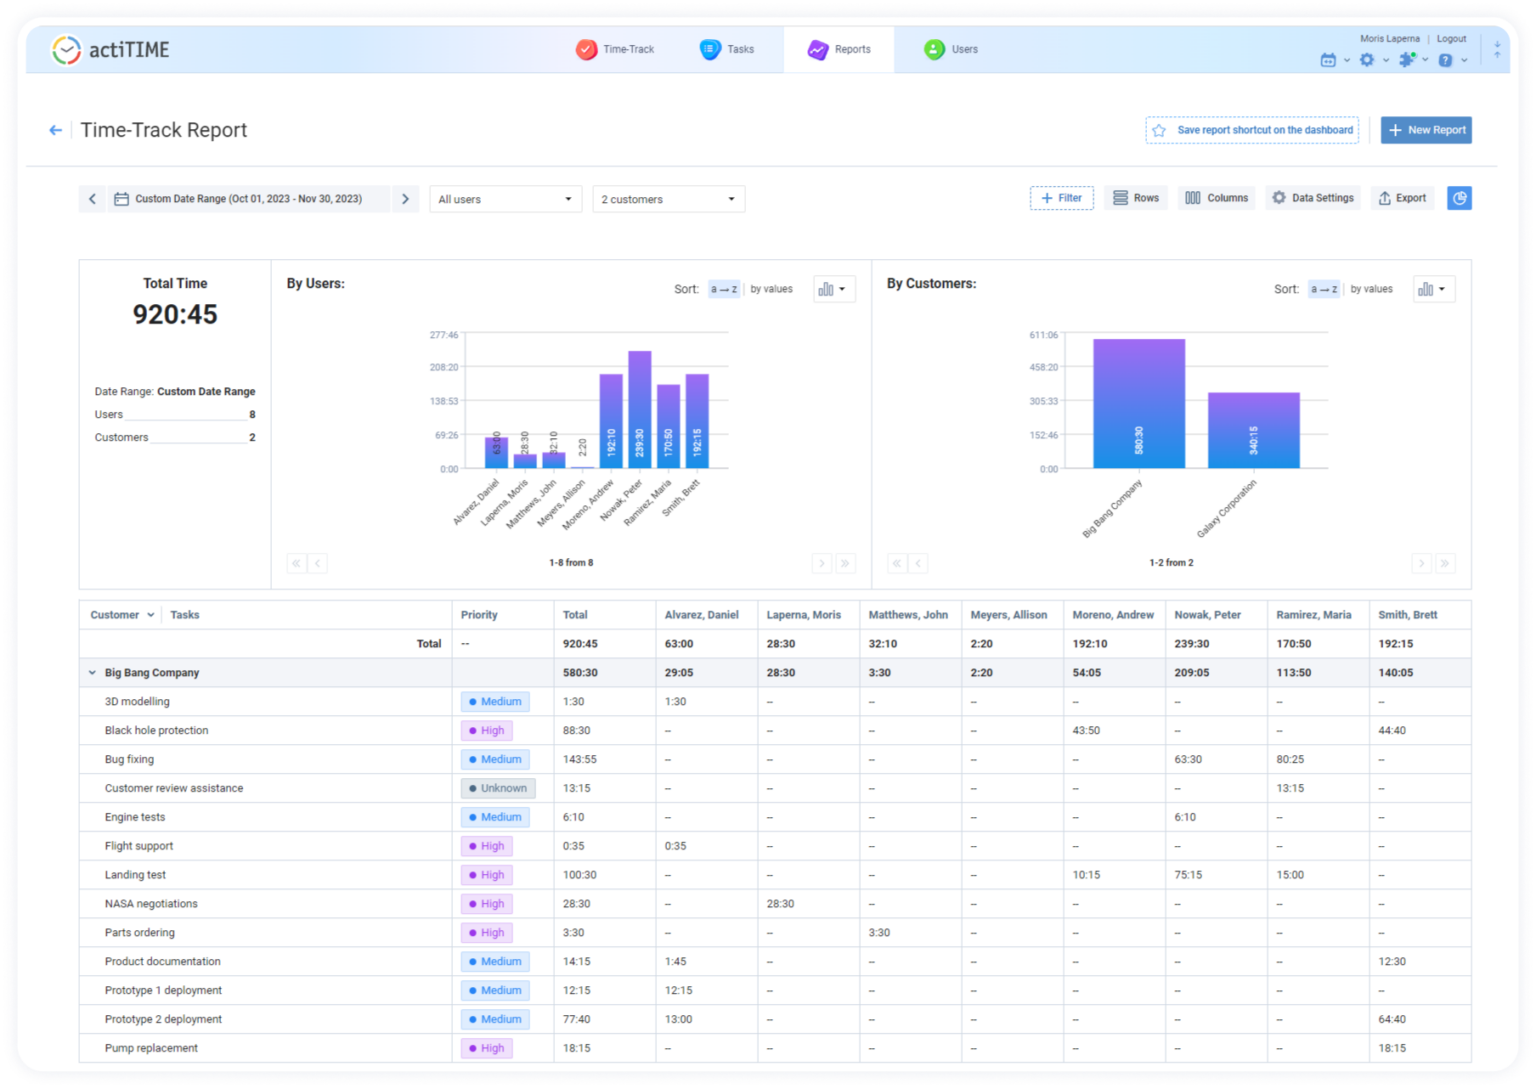The image size is (1536, 1089).
Task: Open the Rows layout icon
Action: [1136, 198]
